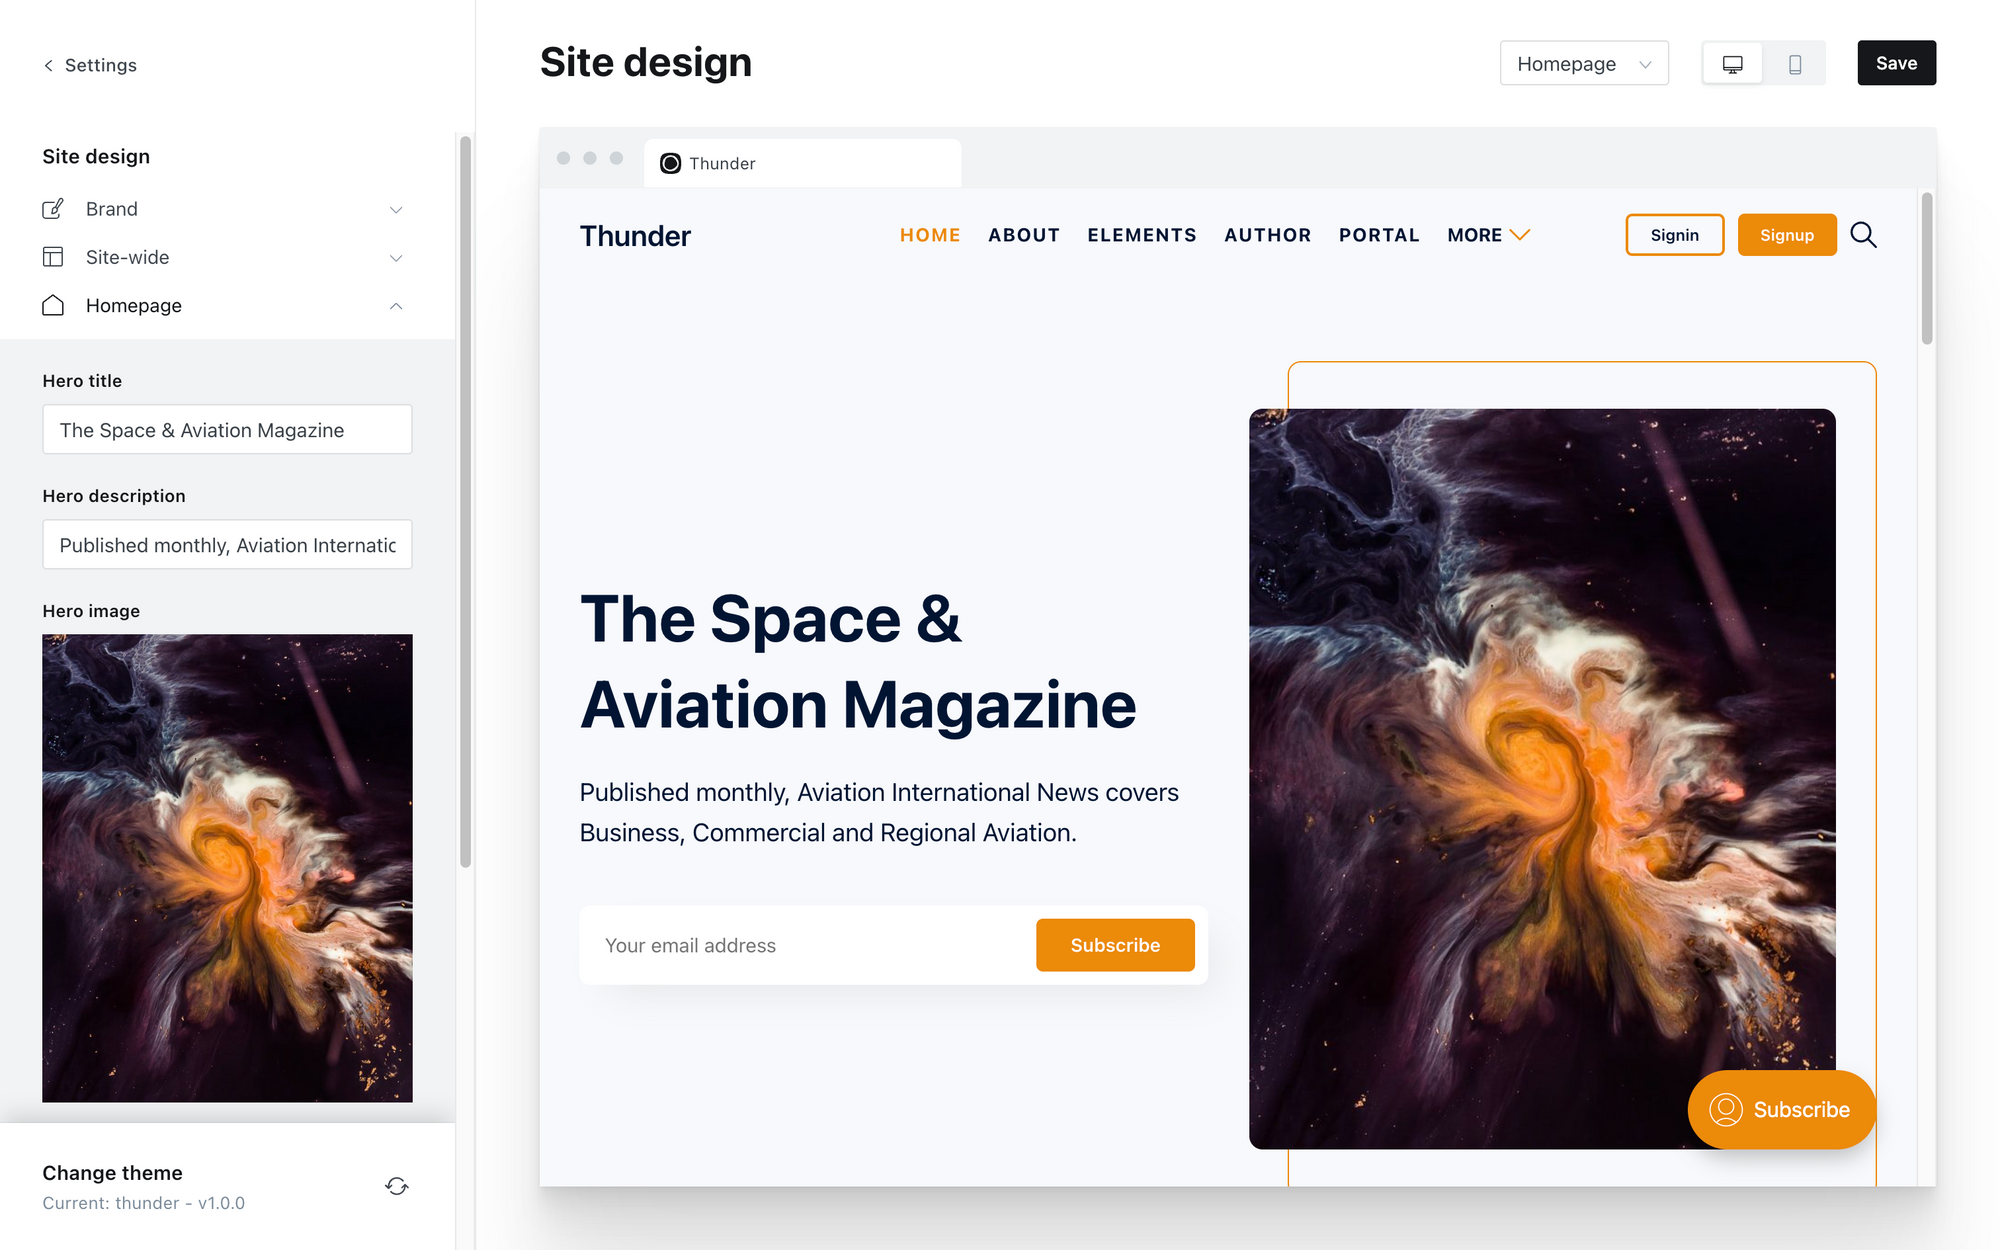The image size is (2000, 1250).
Task: Click the PORTAL menu item
Action: click(1379, 235)
